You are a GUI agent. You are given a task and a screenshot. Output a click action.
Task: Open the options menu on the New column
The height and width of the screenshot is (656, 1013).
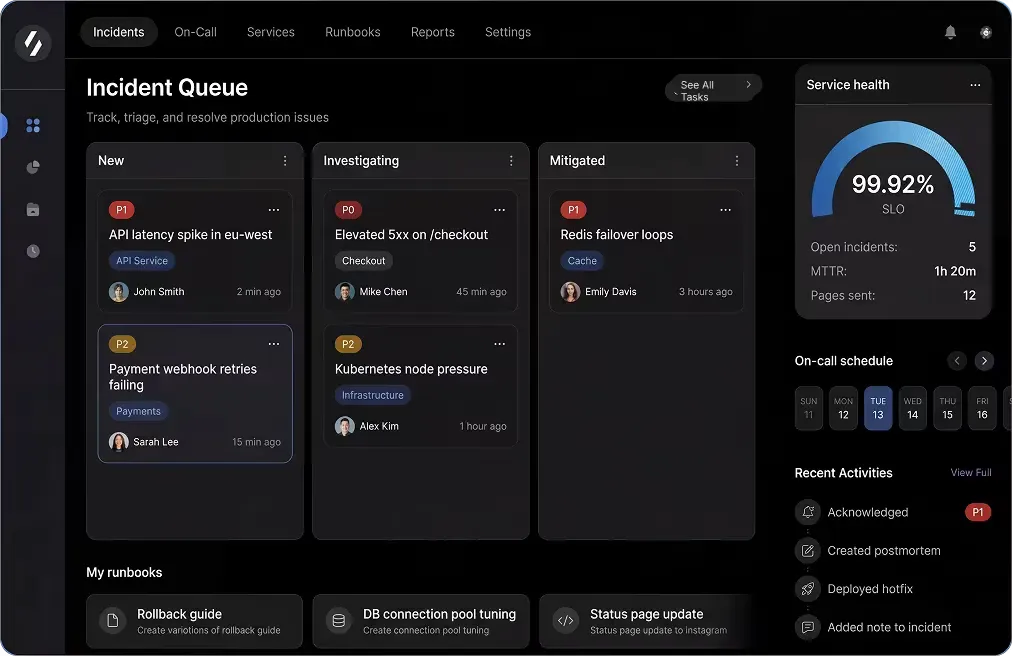click(285, 160)
